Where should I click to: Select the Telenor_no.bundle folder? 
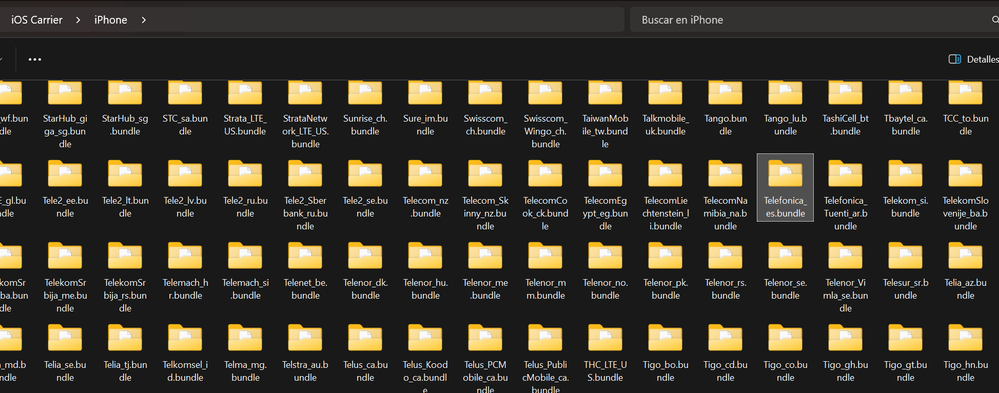click(605, 270)
